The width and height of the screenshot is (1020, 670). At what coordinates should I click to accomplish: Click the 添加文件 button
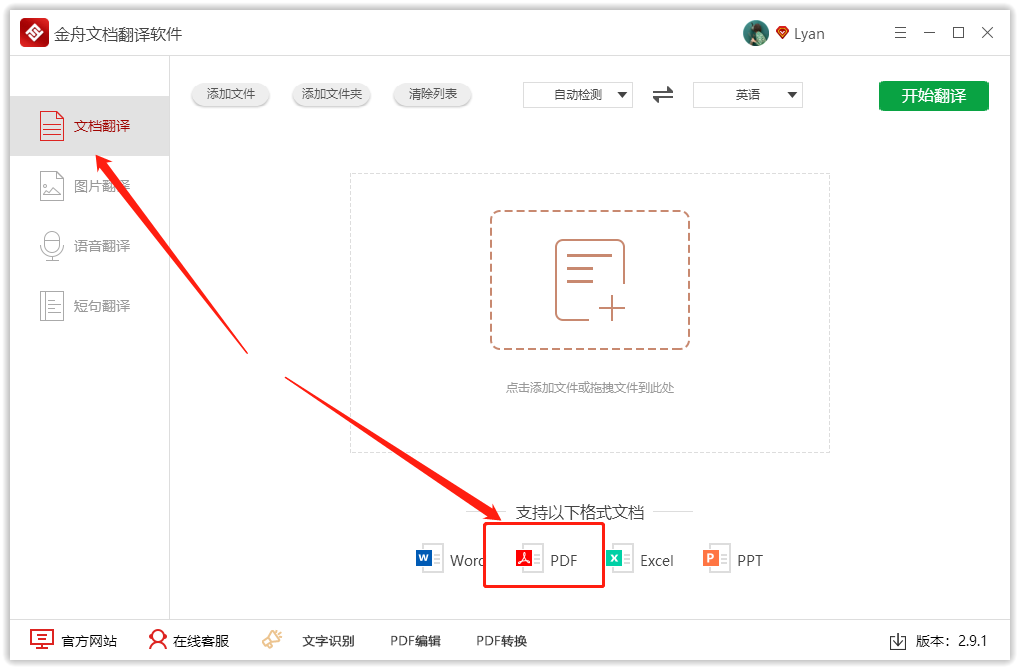pyautogui.click(x=230, y=94)
